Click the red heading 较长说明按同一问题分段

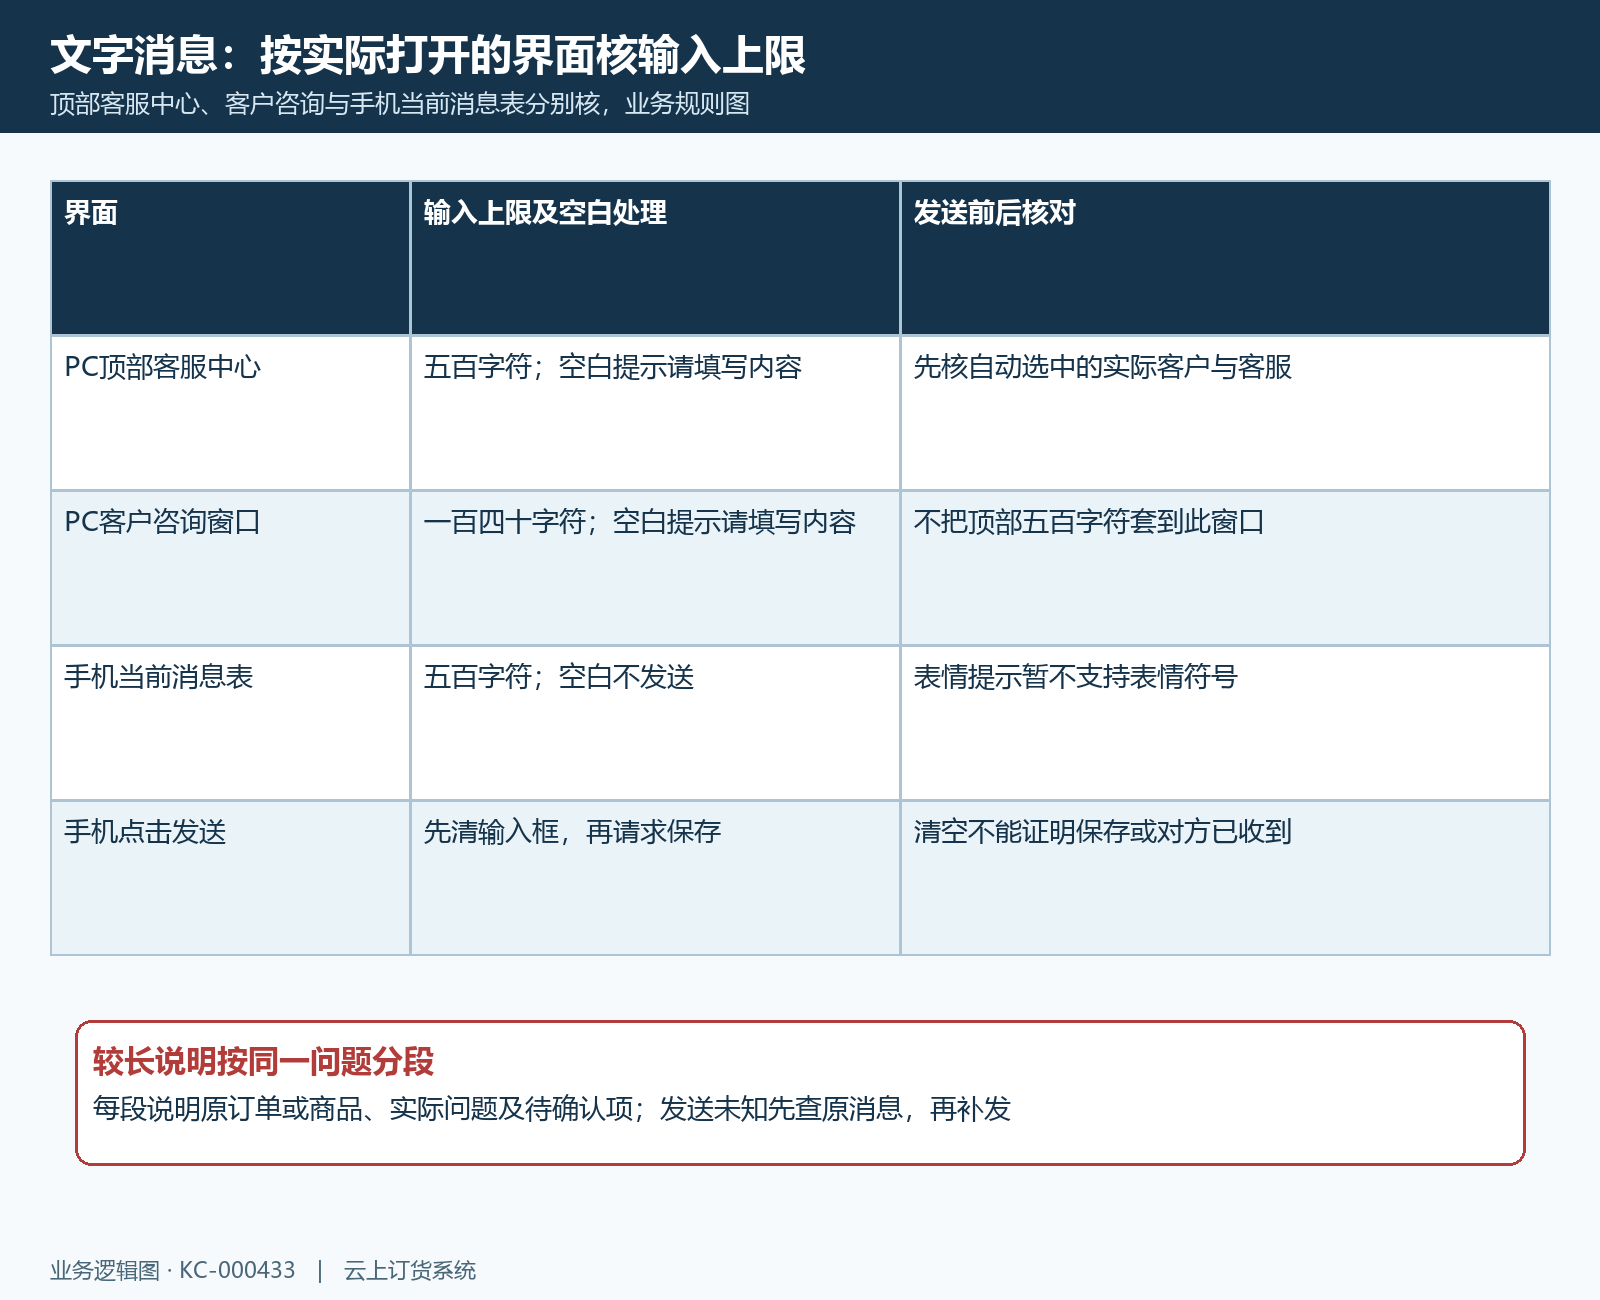(263, 1062)
